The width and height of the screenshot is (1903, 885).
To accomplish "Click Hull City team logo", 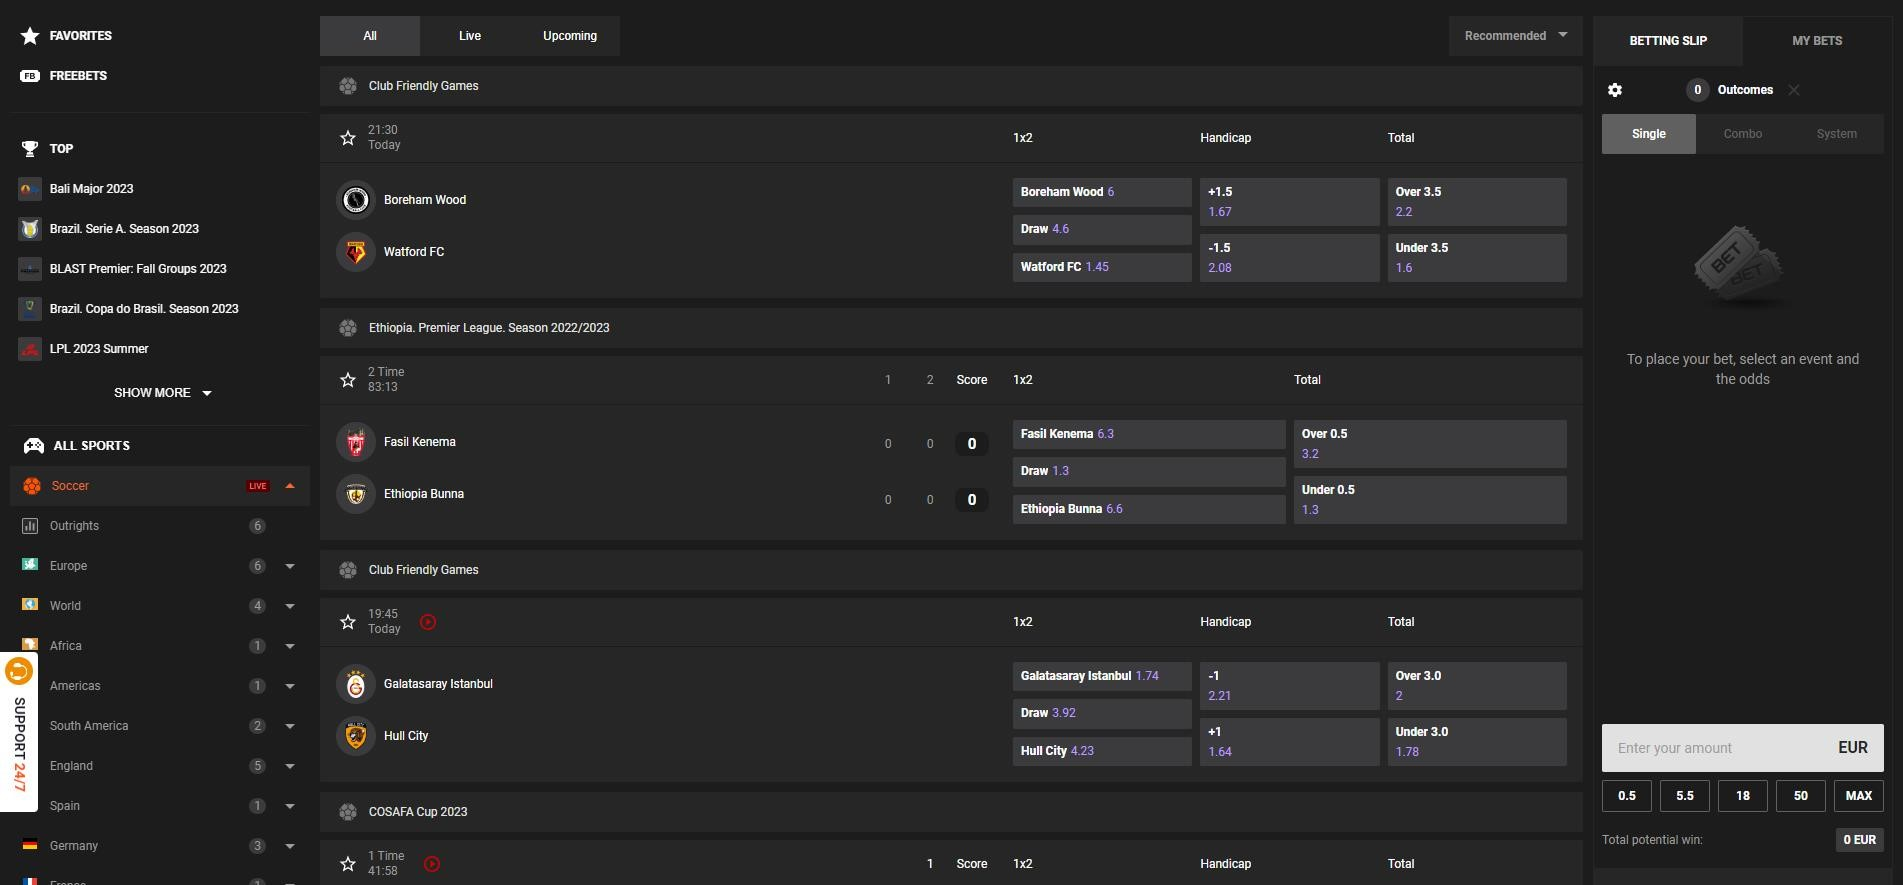I will click(355, 736).
